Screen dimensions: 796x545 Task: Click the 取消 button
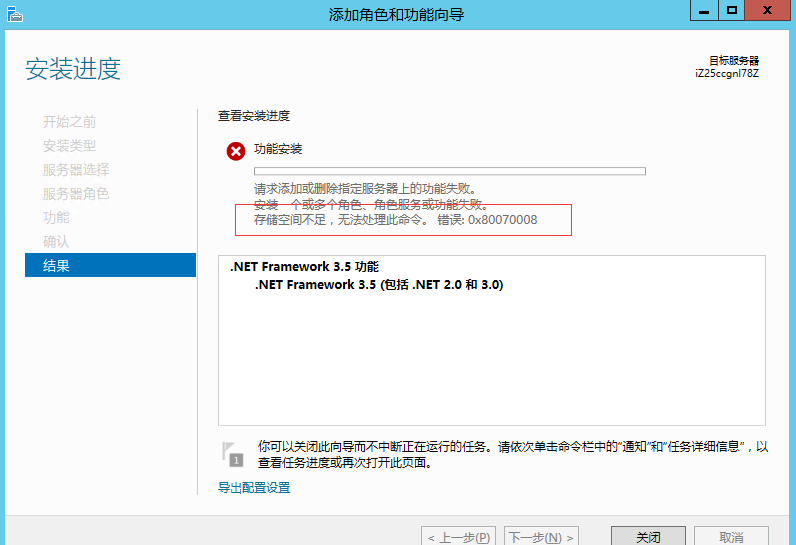731,536
